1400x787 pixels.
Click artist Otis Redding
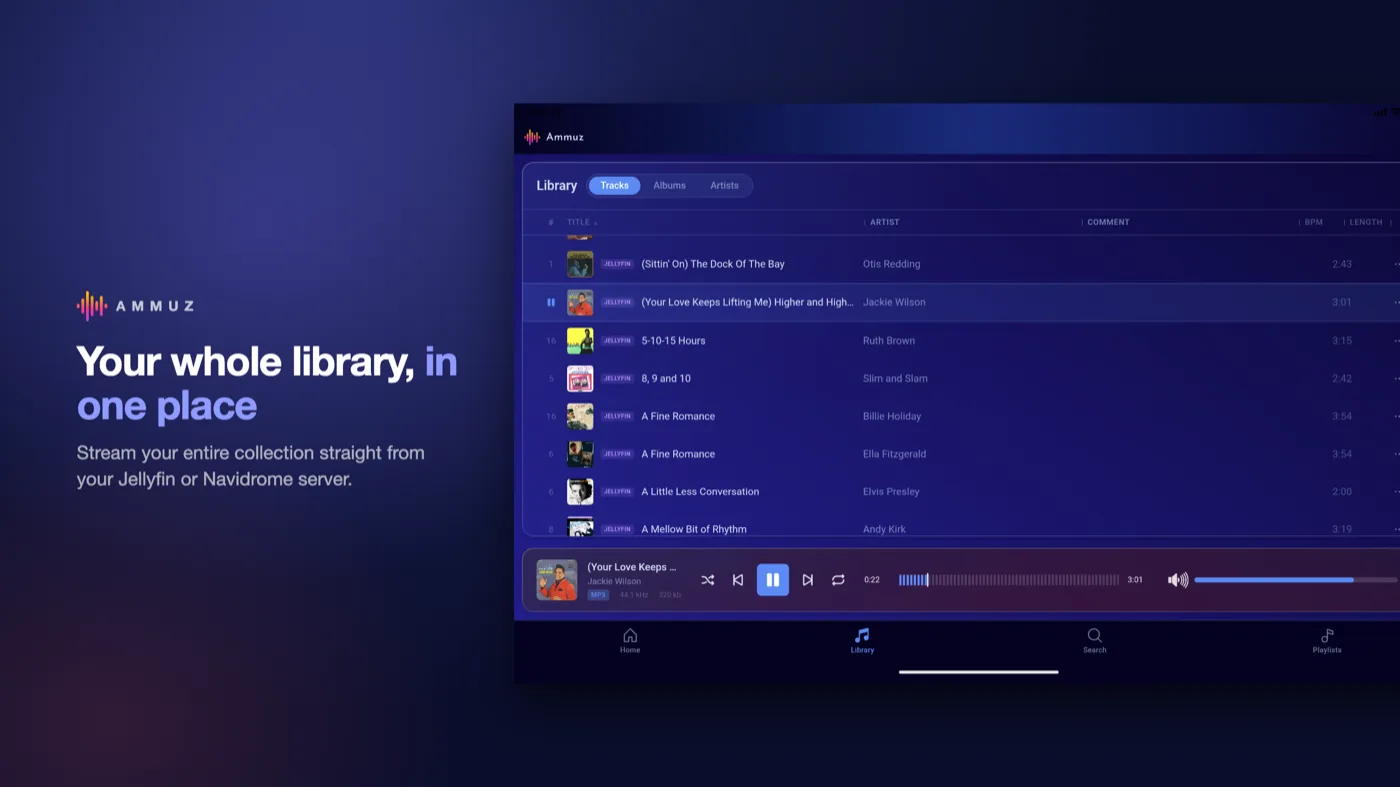891,264
